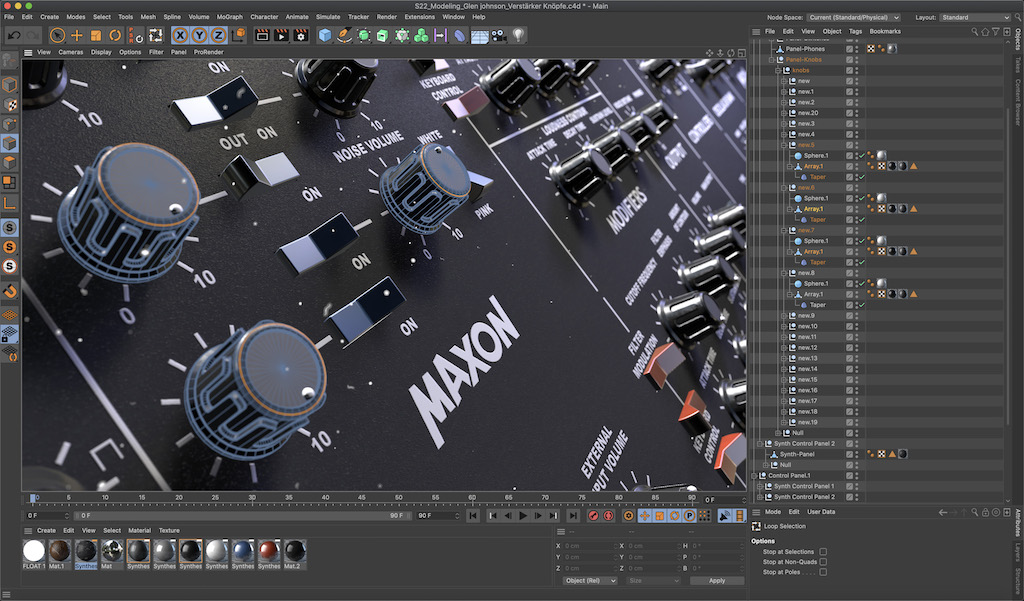Click the orange Enable Snap magnet-like icon
This screenshot has height=601, width=1024.
click(10, 291)
